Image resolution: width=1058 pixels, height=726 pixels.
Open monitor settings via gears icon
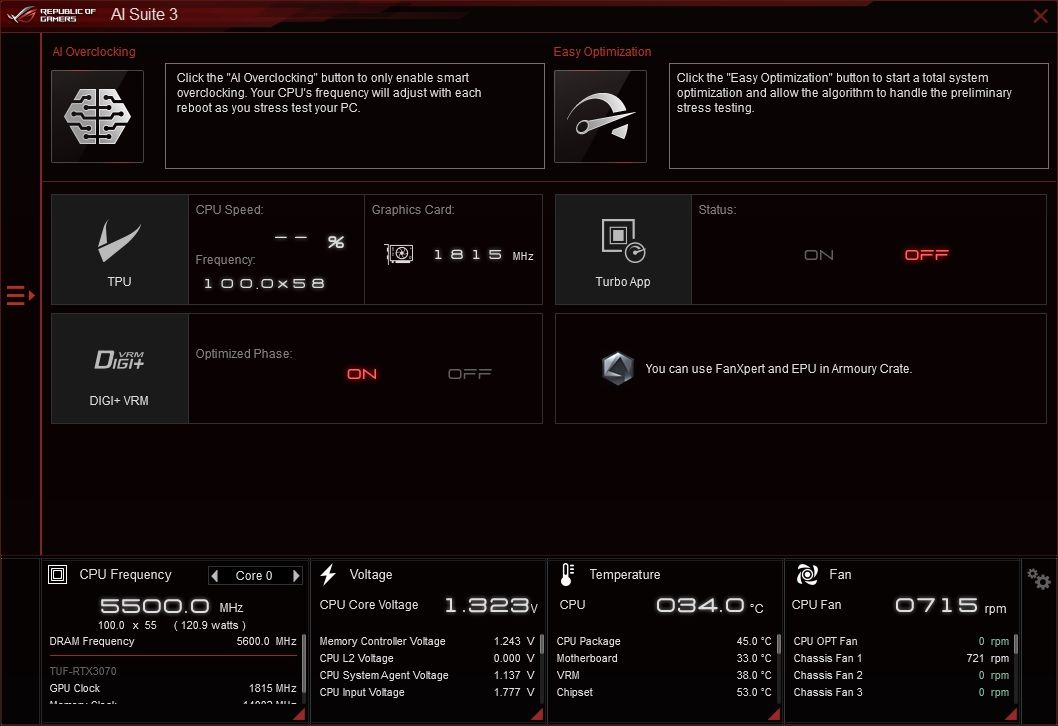pos(1038,579)
